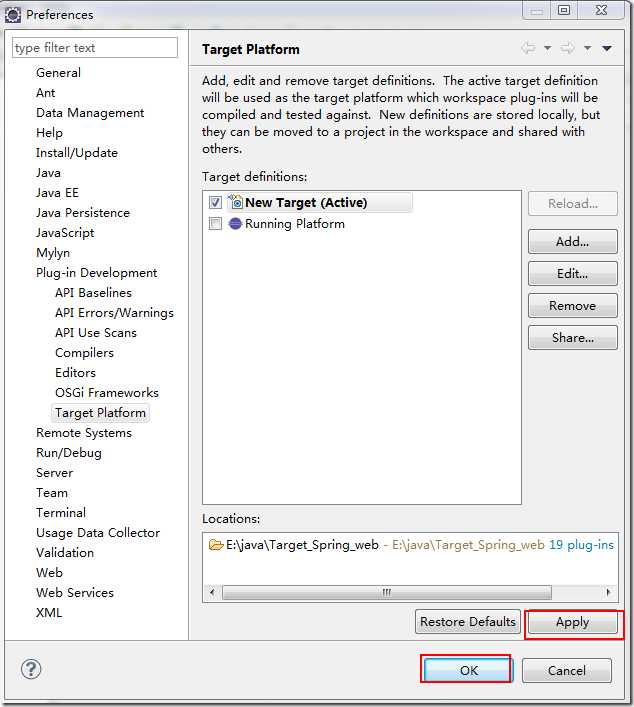This screenshot has width=634, height=707.
Task: Select the E:\java\Target_Spring_web location row
Action: coord(410,545)
